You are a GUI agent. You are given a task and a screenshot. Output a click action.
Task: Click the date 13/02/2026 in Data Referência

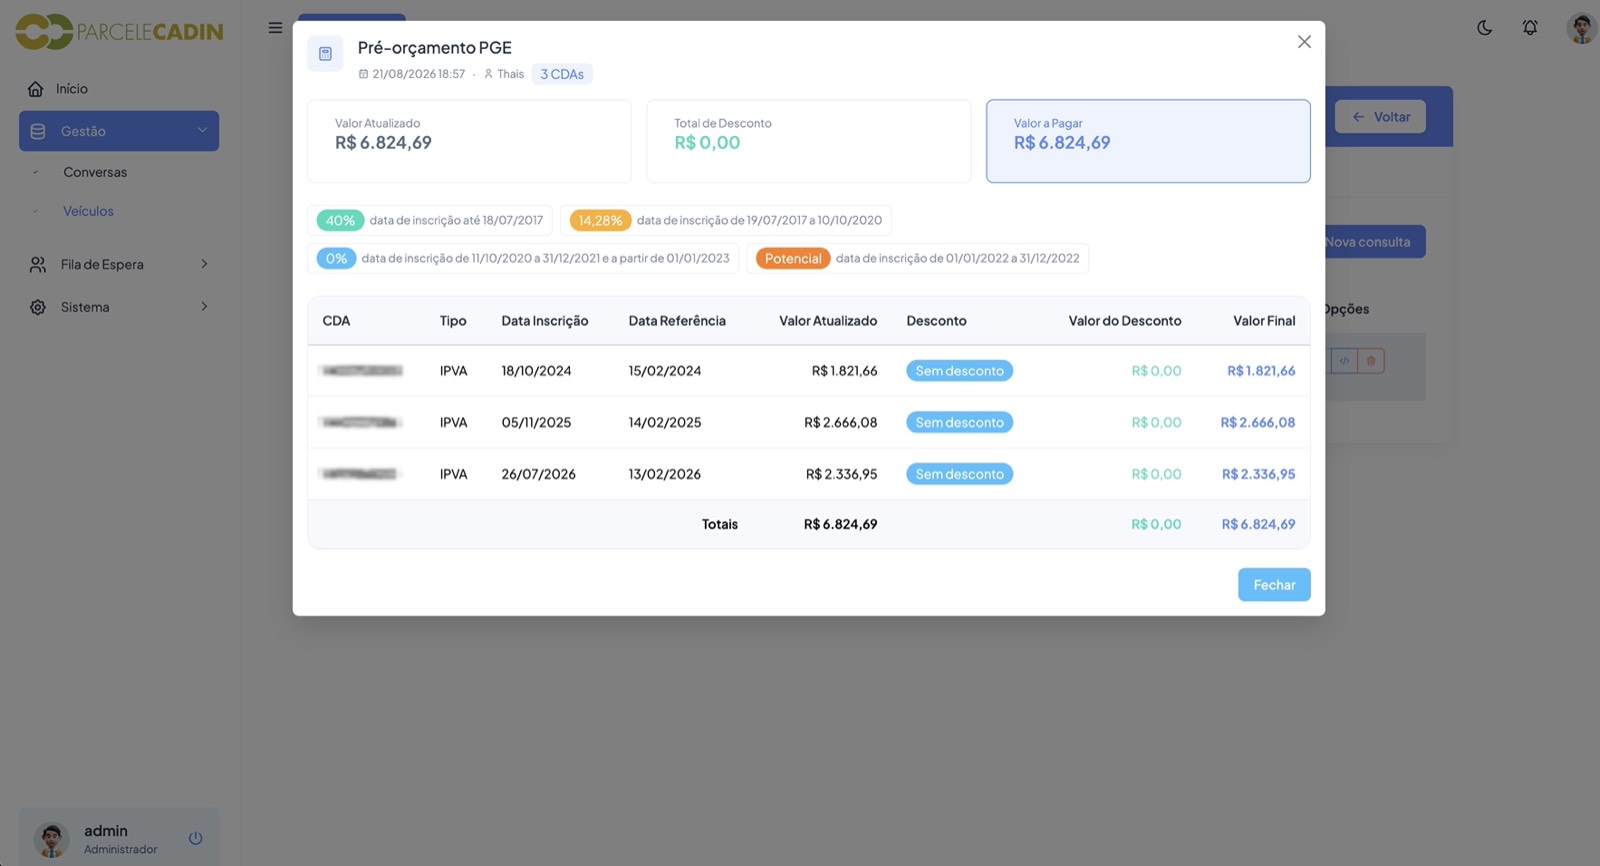pos(665,474)
